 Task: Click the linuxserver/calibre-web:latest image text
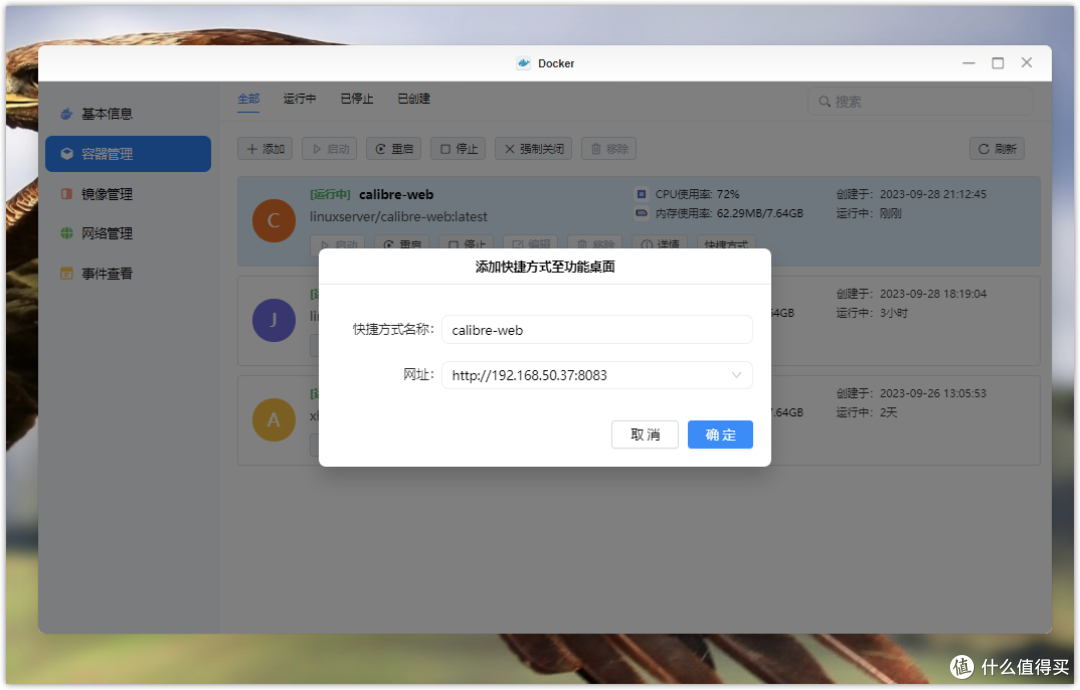398,216
